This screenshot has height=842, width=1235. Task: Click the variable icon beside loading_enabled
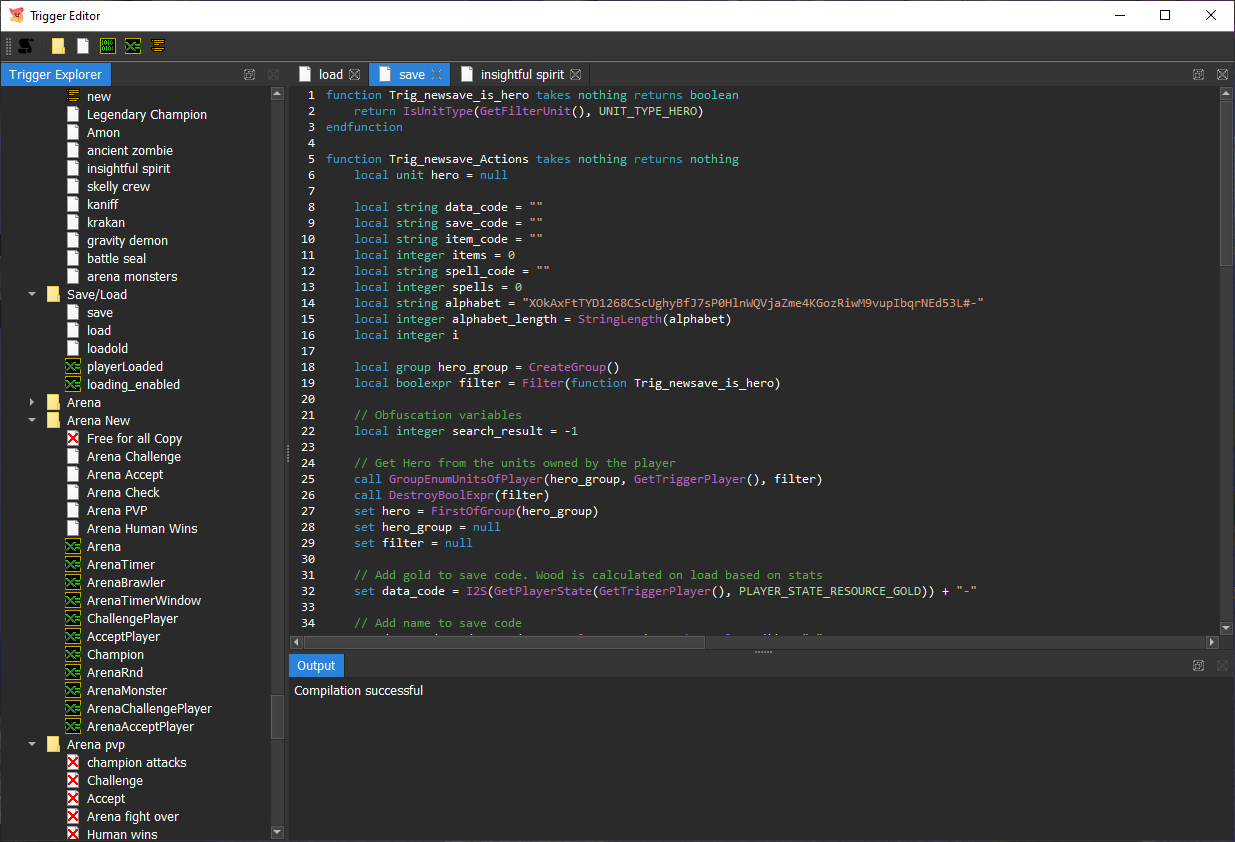point(73,385)
